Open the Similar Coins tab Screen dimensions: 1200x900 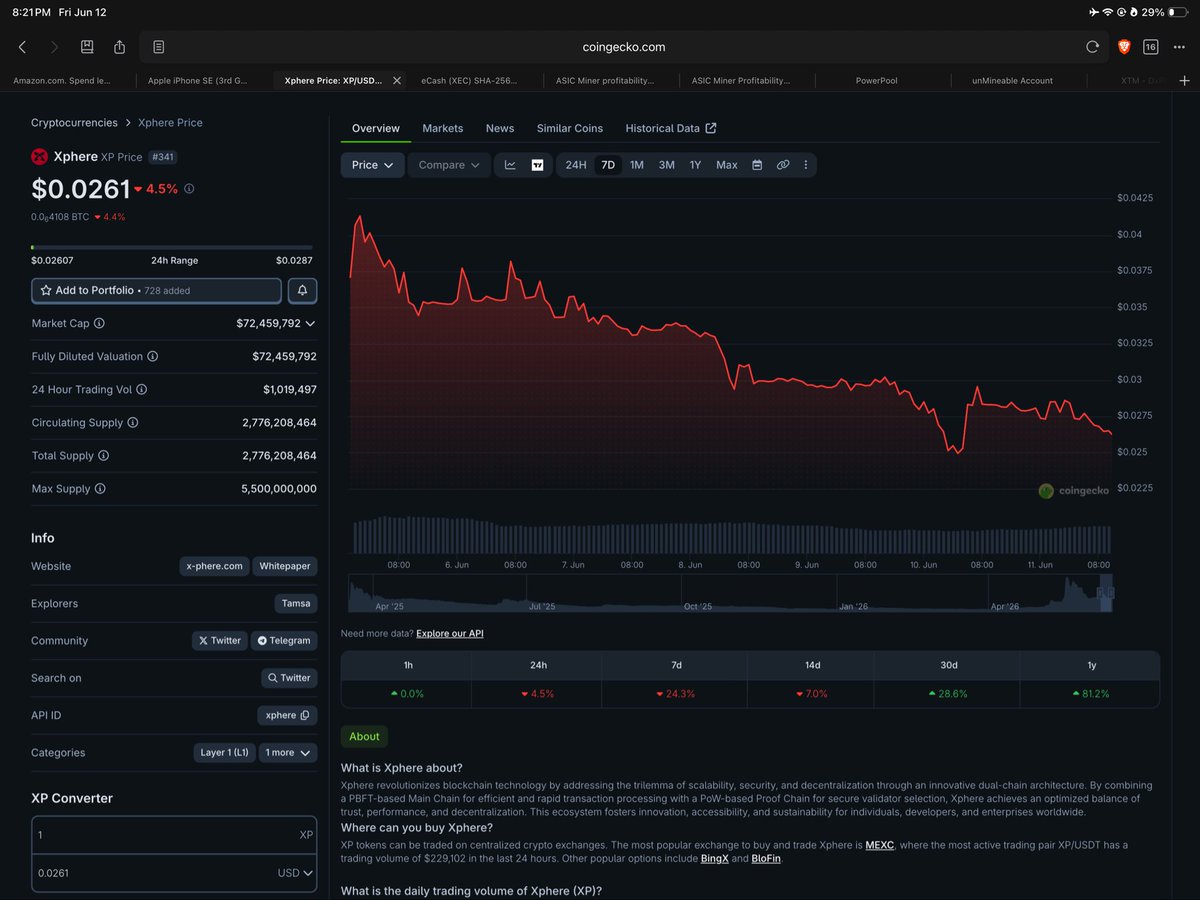pyautogui.click(x=570, y=128)
